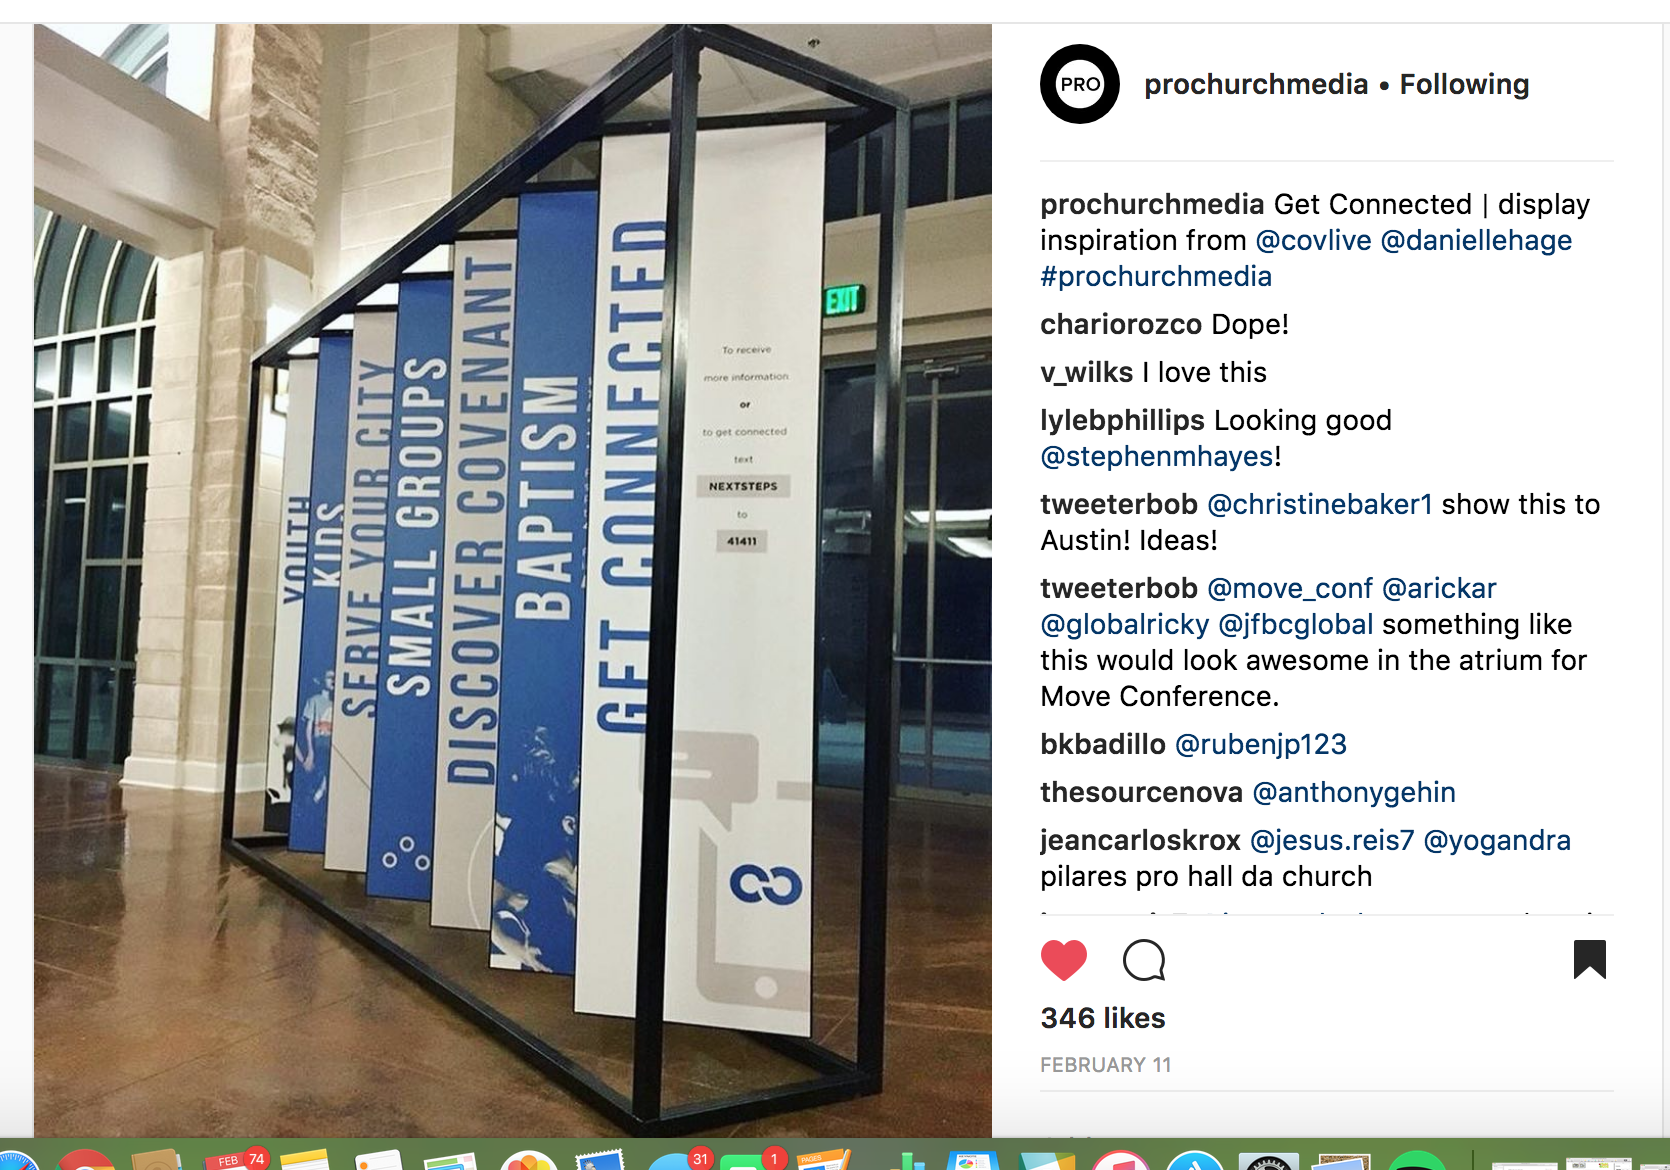Open the @stephenmhayes mention

tap(1157, 456)
